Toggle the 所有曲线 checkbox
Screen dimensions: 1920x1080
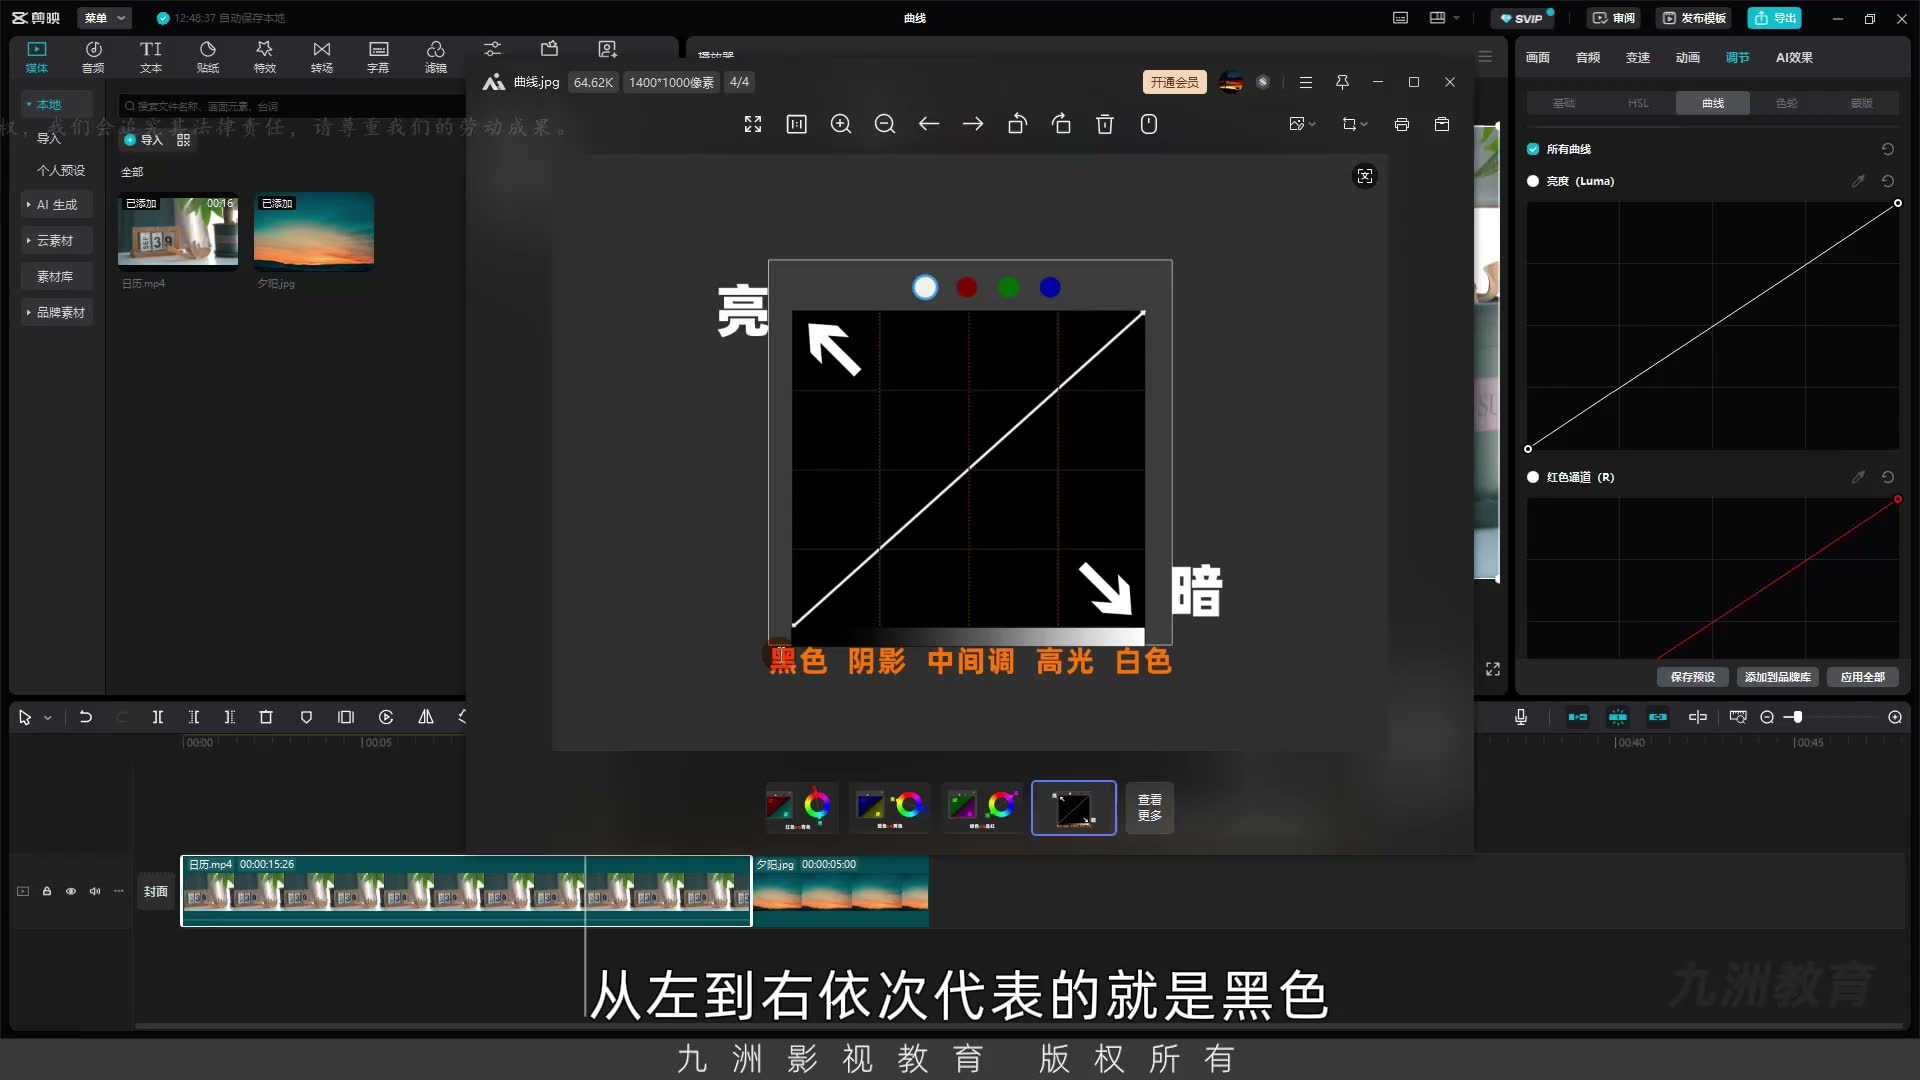point(1533,149)
